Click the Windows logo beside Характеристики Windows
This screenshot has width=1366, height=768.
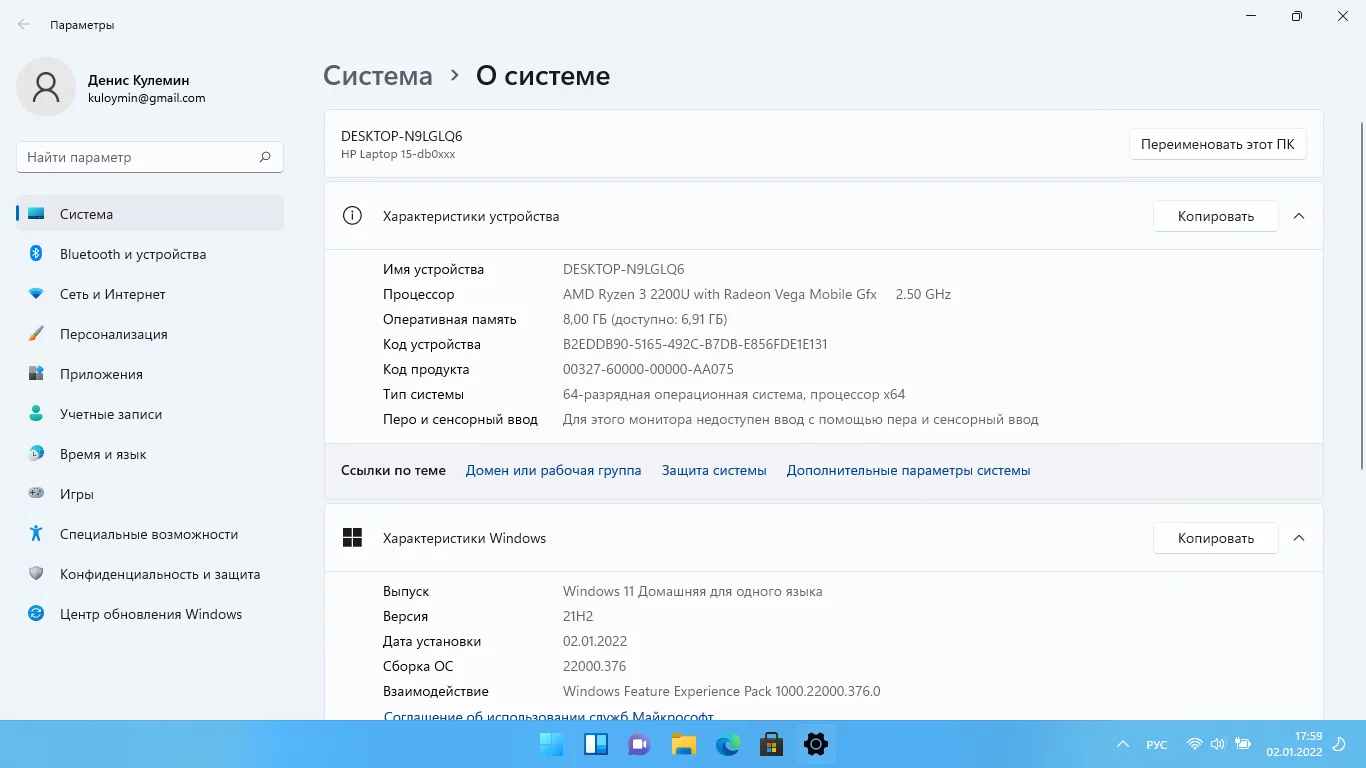tap(352, 538)
